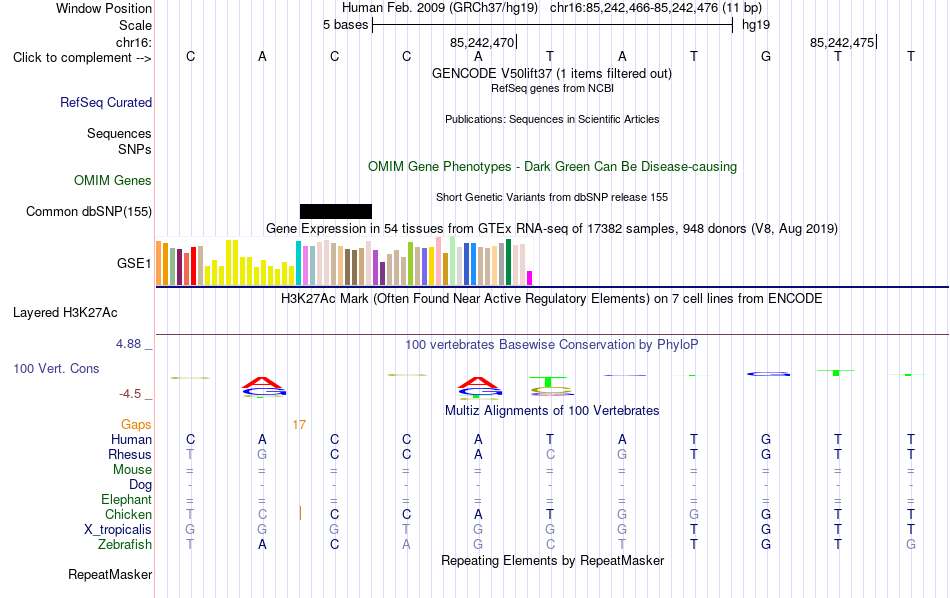Click the 85,242,475 coordinate marker

842,42
